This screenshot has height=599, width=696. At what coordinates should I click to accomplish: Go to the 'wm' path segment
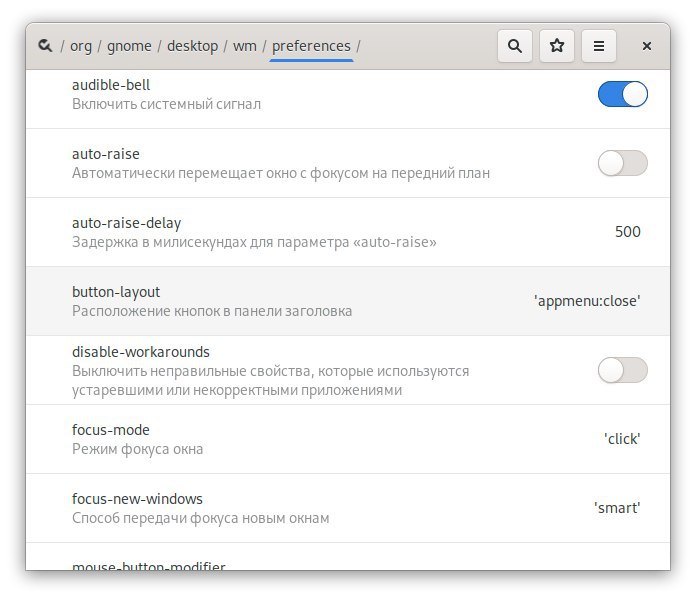[245, 46]
